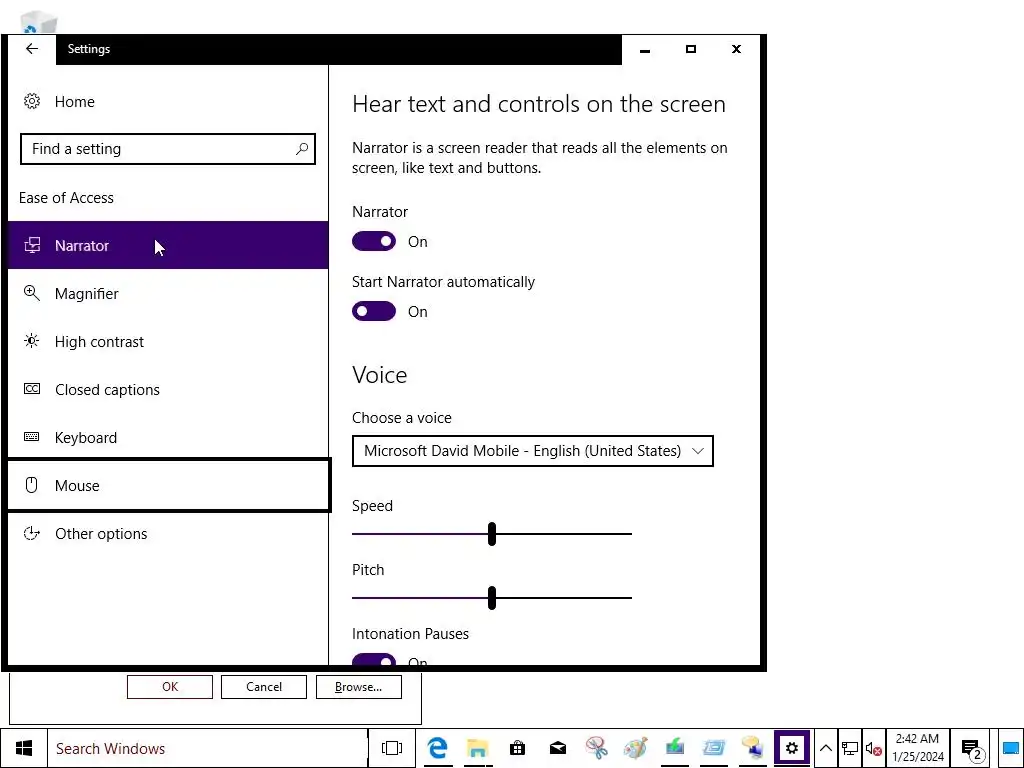Image resolution: width=1024 pixels, height=768 pixels.
Task: Toggle Start Narrator automatically switch
Action: pos(374,312)
